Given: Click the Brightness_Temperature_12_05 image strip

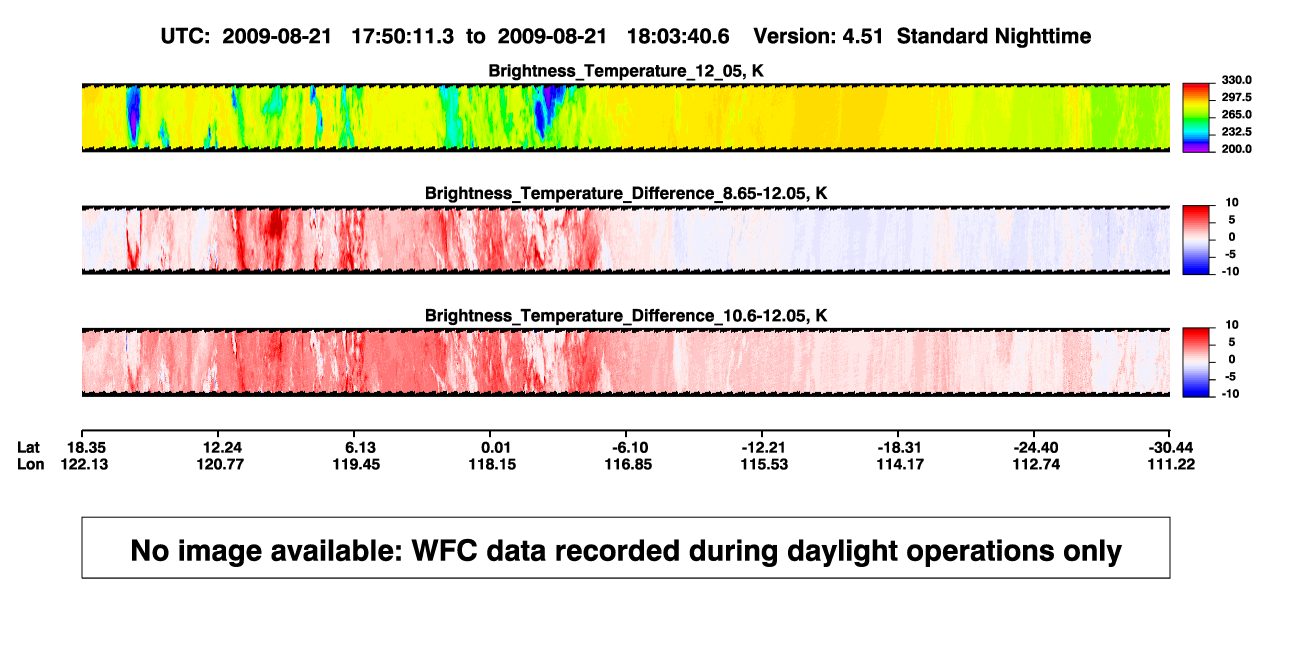Looking at the screenshot, I should 626,117.
